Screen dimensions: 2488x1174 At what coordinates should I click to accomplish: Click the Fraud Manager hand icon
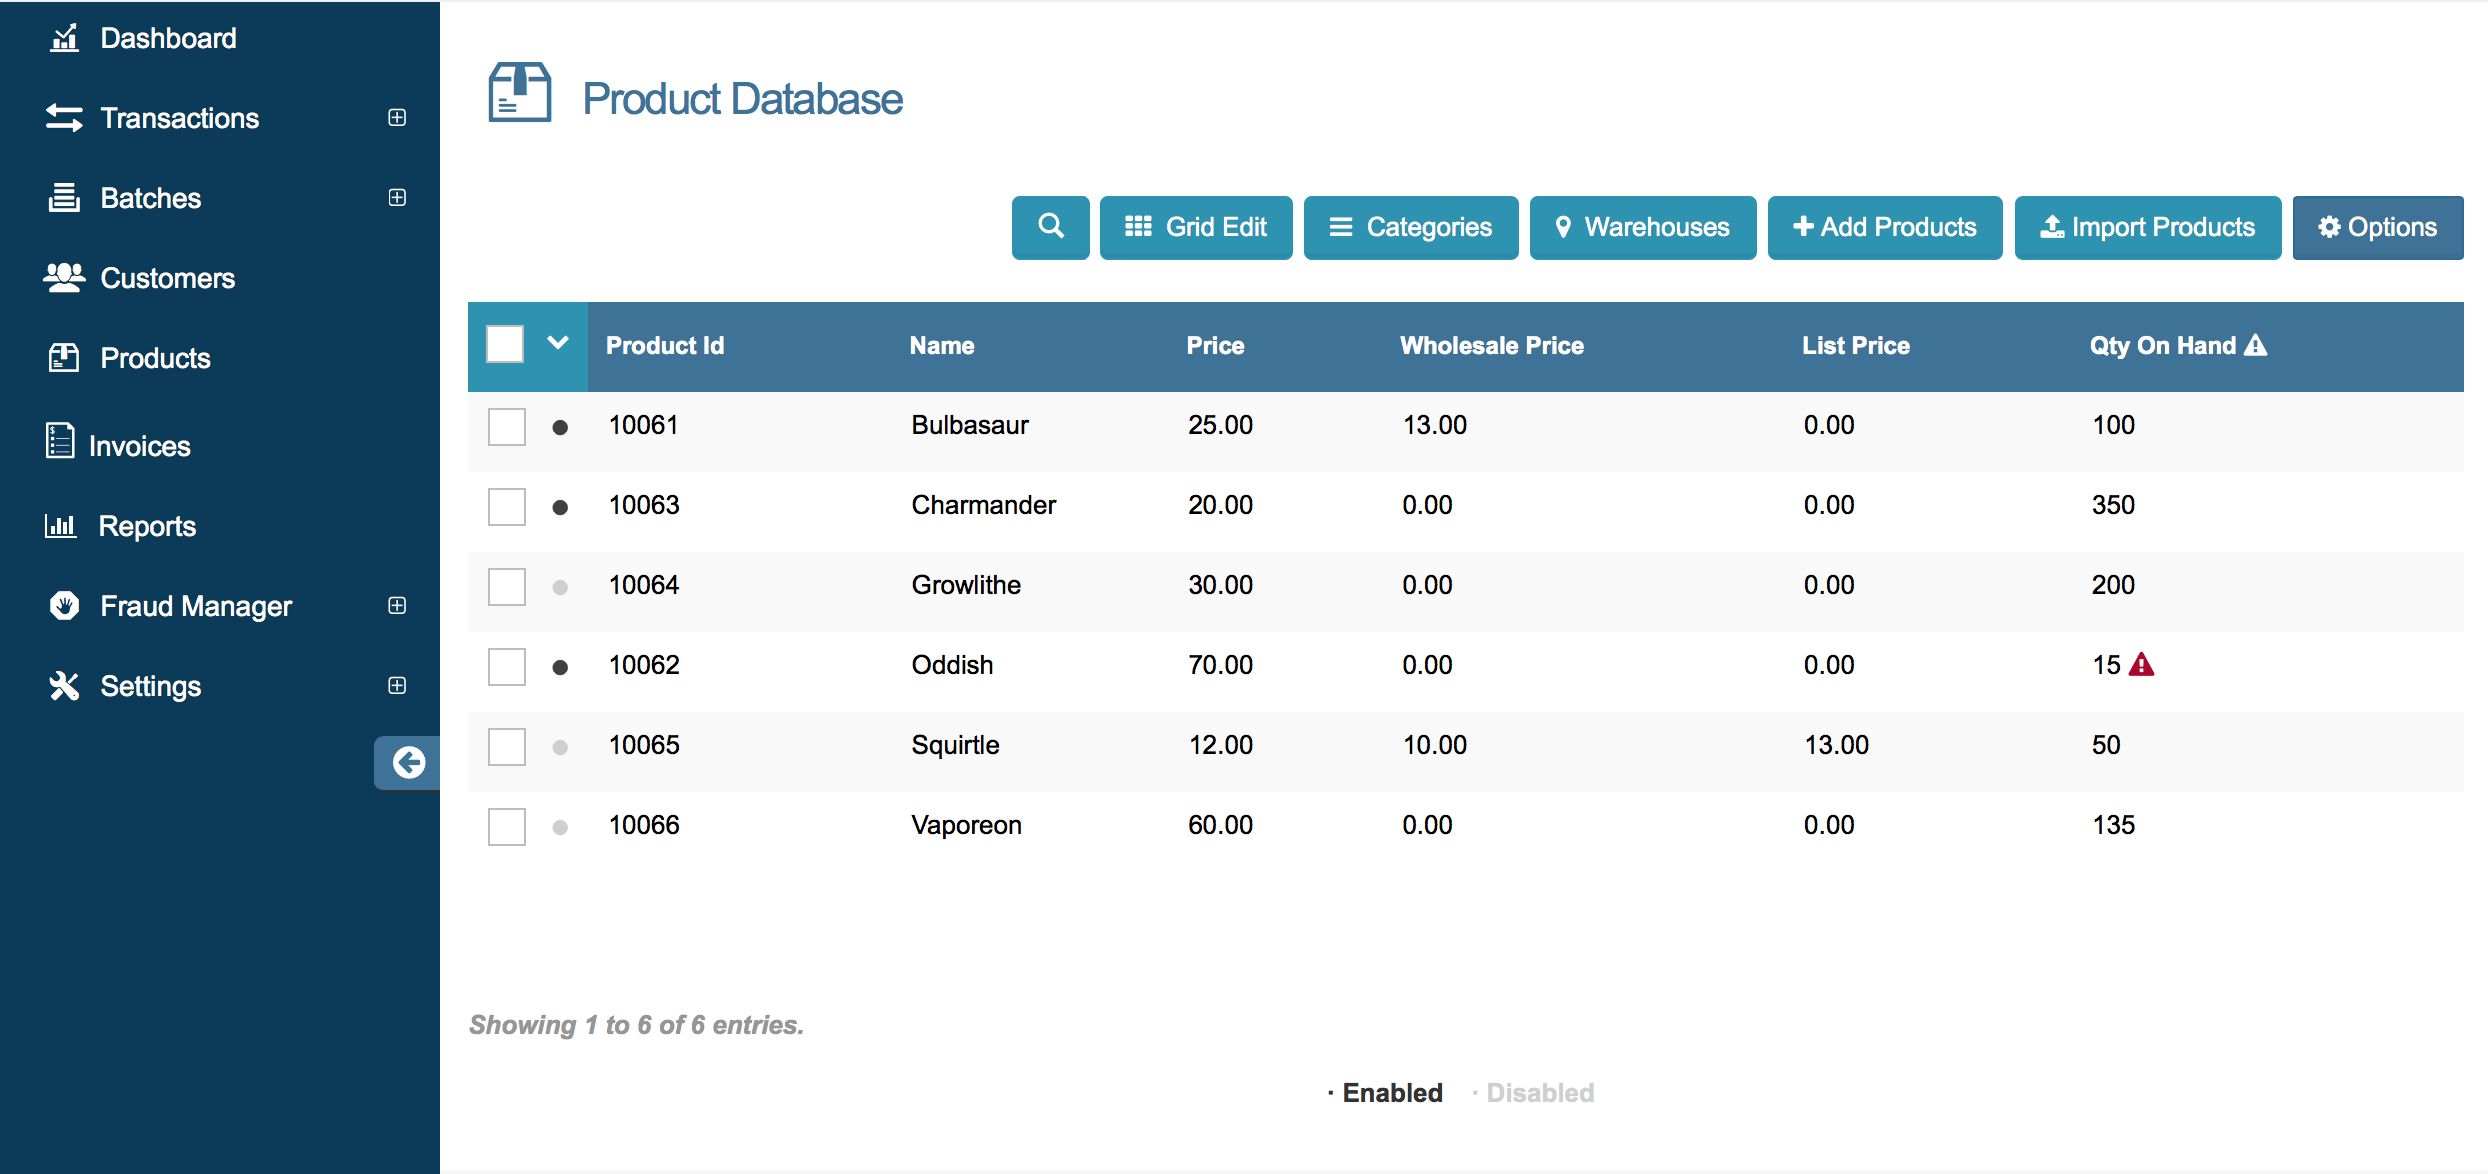(64, 605)
